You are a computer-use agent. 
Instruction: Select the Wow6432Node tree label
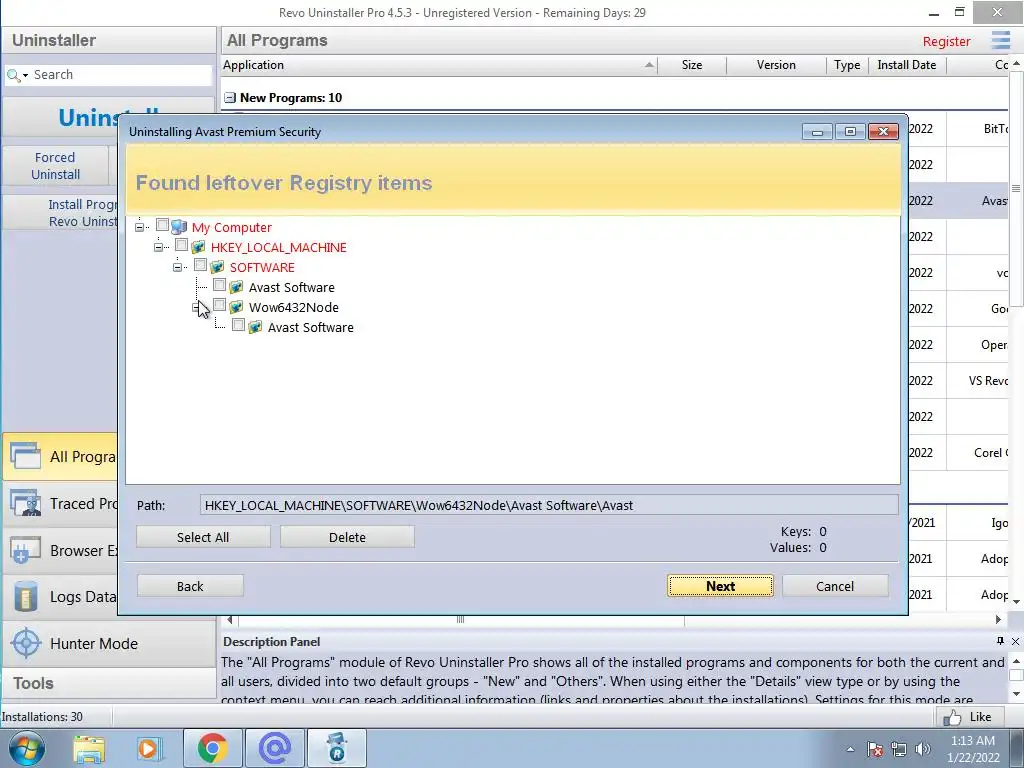point(293,307)
